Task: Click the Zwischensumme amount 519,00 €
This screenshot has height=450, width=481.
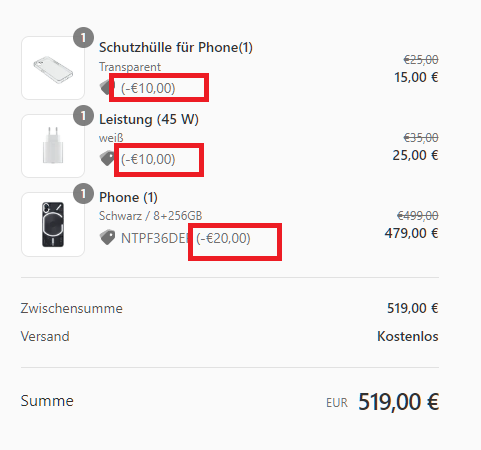Action: [412, 308]
